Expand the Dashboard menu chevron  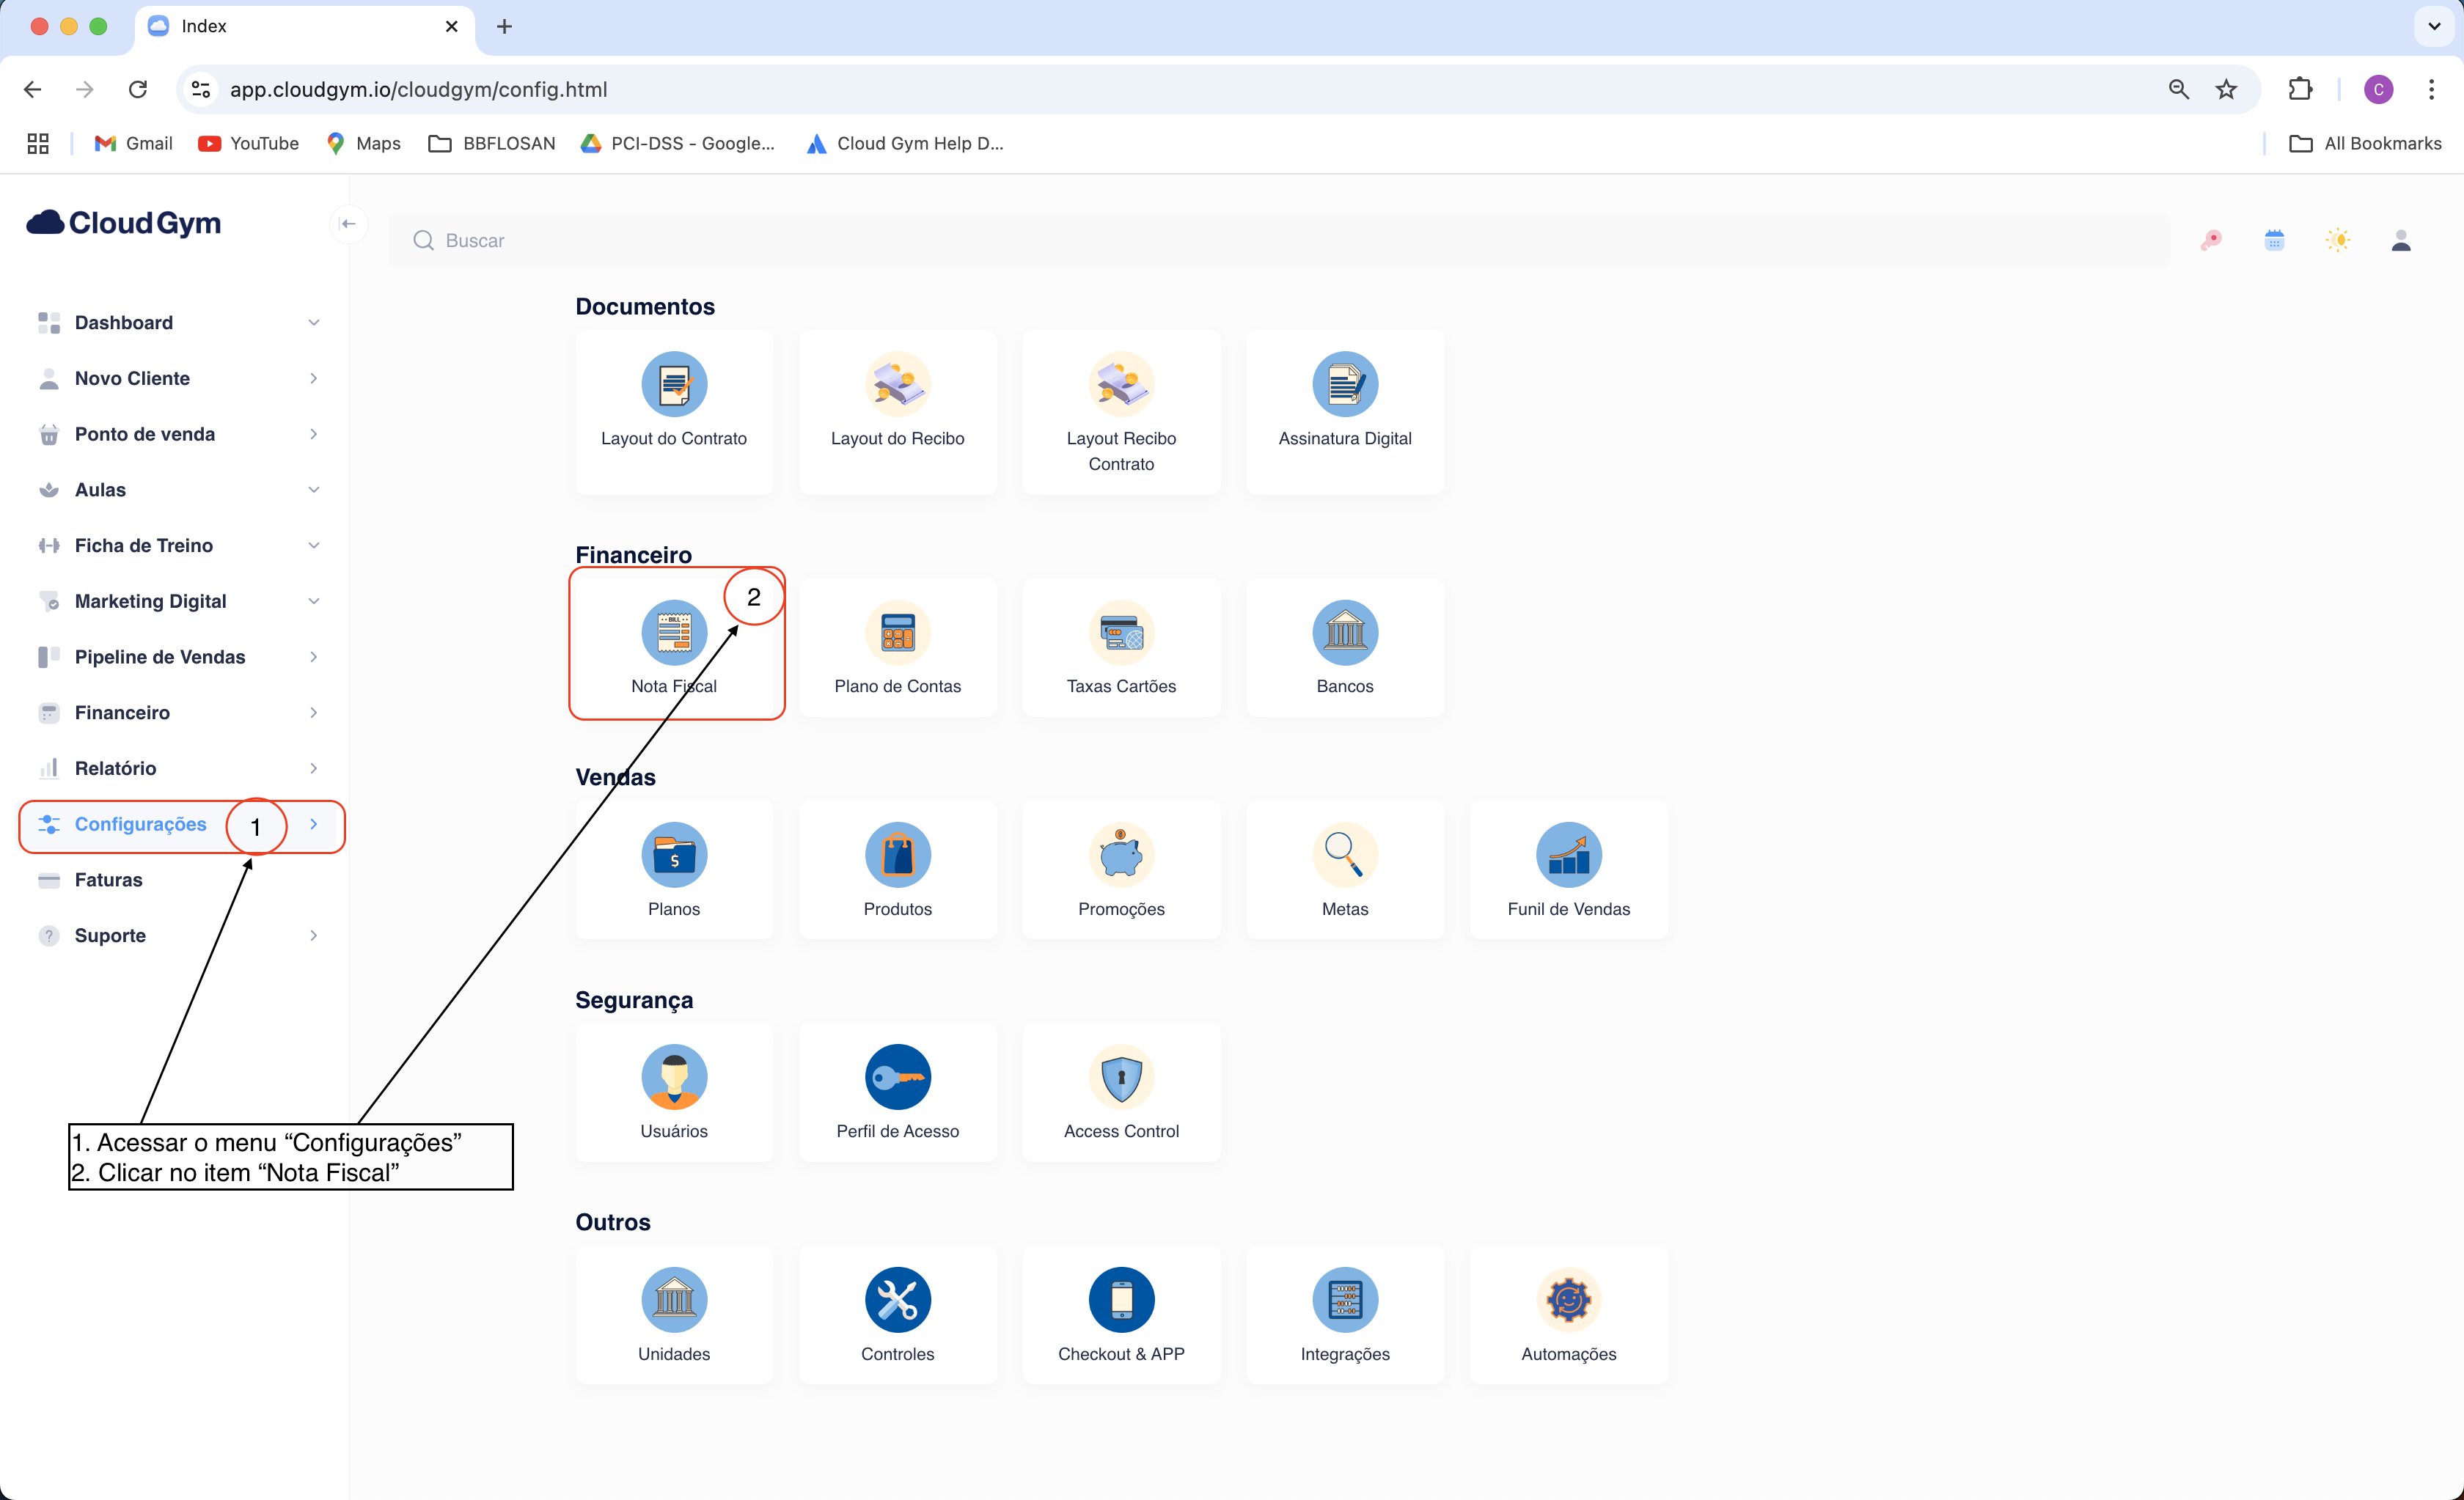pos(313,323)
